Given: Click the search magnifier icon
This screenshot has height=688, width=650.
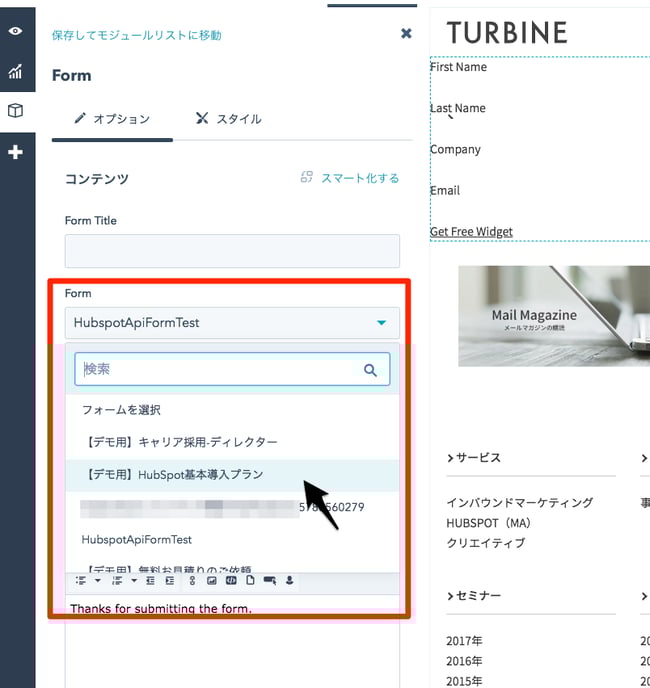Looking at the screenshot, I should [370, 370].
